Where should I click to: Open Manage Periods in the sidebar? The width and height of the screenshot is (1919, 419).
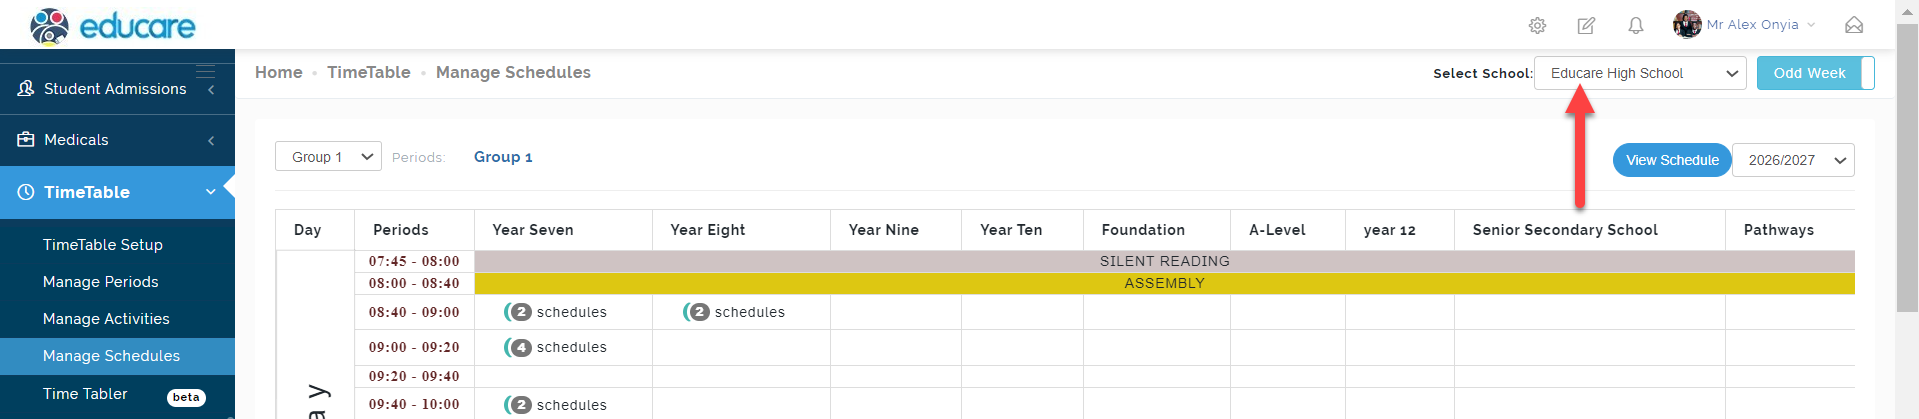pyautogui.click(x=101, y=282)
